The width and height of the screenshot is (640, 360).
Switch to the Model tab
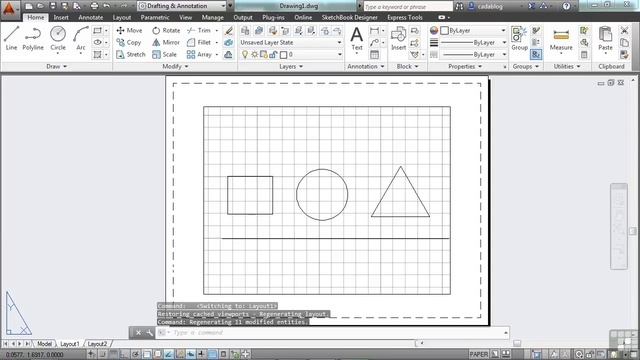pos(44,344)
